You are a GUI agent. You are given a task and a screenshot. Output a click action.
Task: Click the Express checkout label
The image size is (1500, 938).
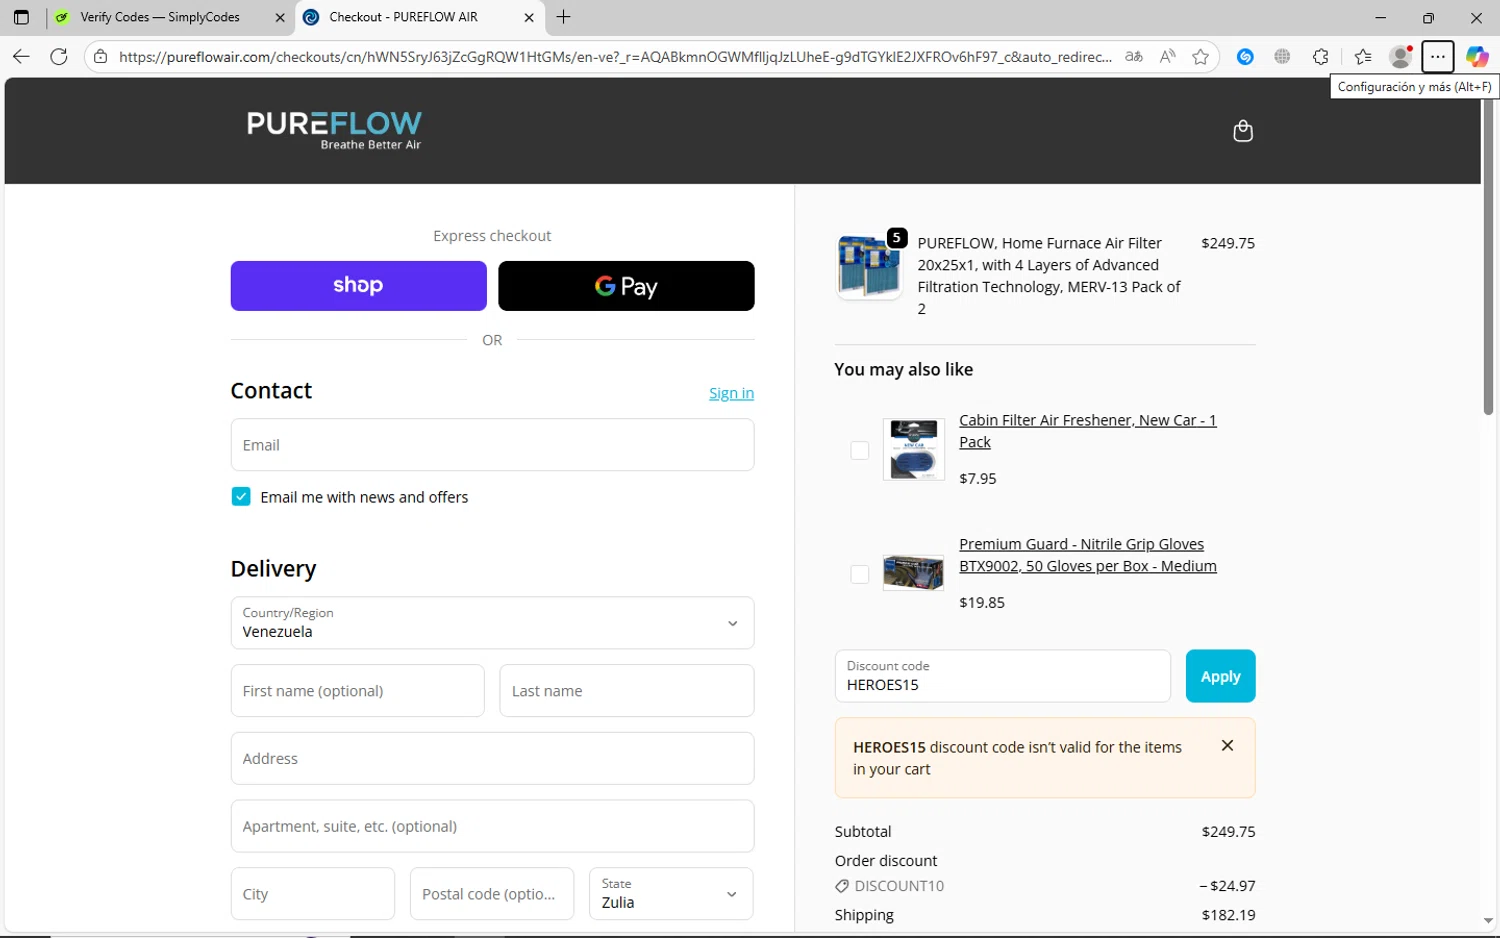tap(492, 236)
